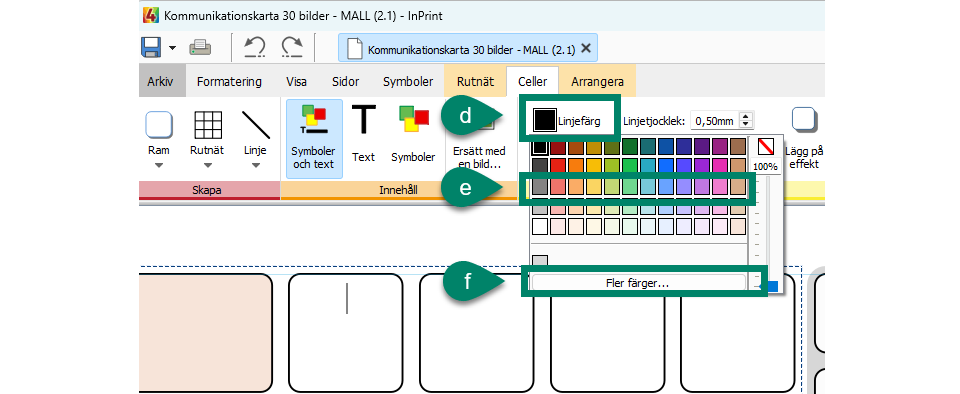Decrease Linjetjocklek with the down arrow
The width and height of the screenshot is (960, 394).
click(746, 125)
